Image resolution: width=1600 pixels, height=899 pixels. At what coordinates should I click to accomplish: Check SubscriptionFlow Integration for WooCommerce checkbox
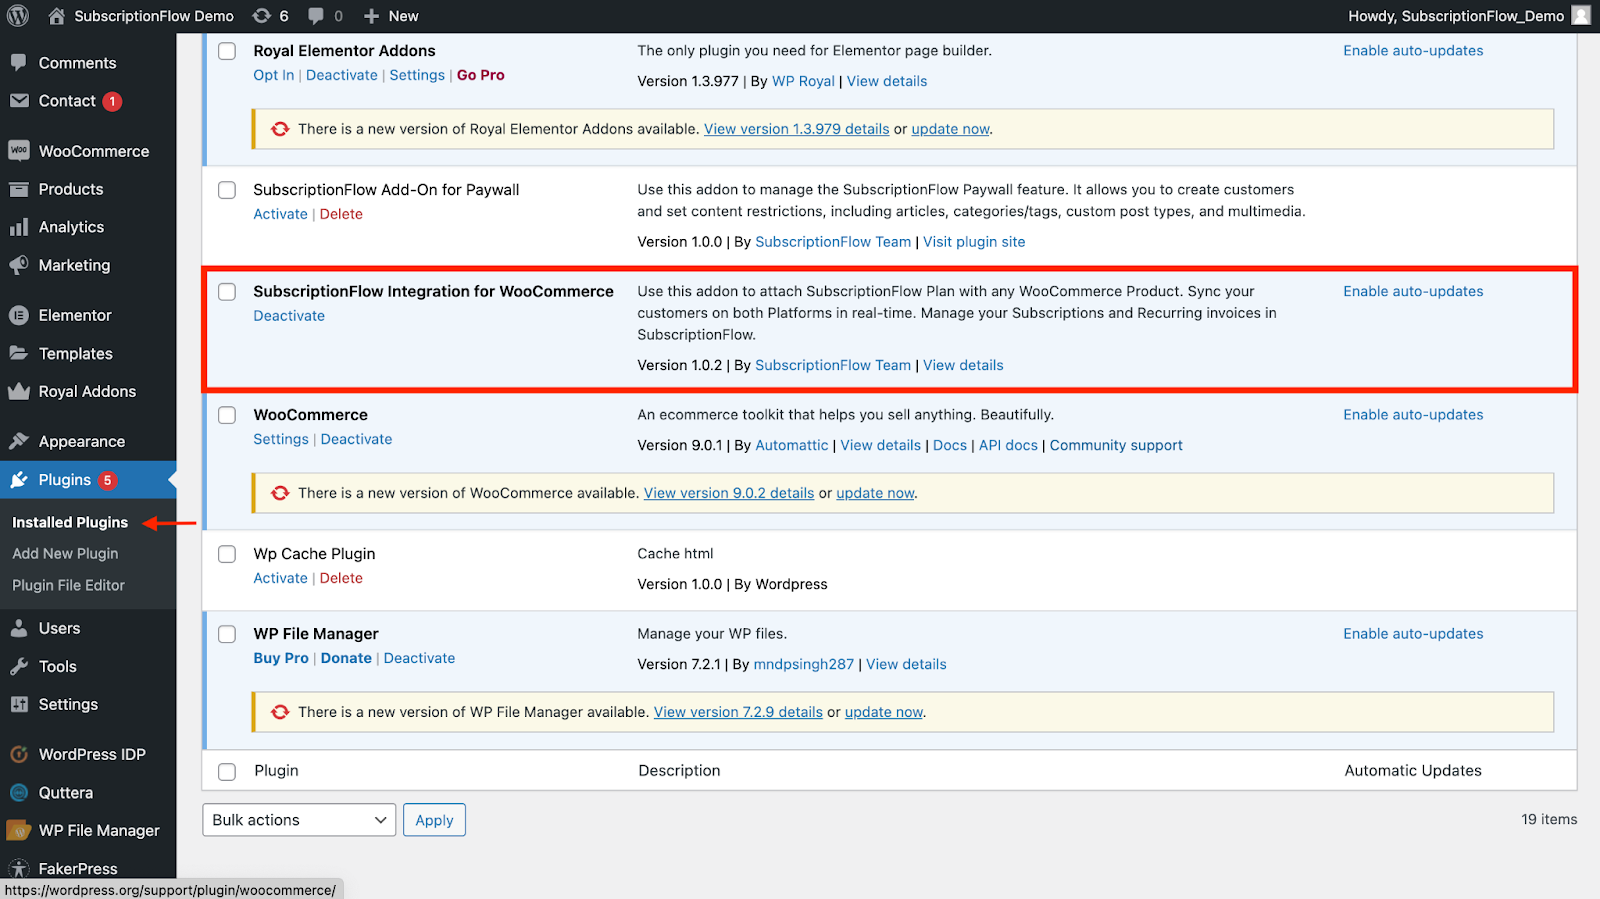[227, 292]
